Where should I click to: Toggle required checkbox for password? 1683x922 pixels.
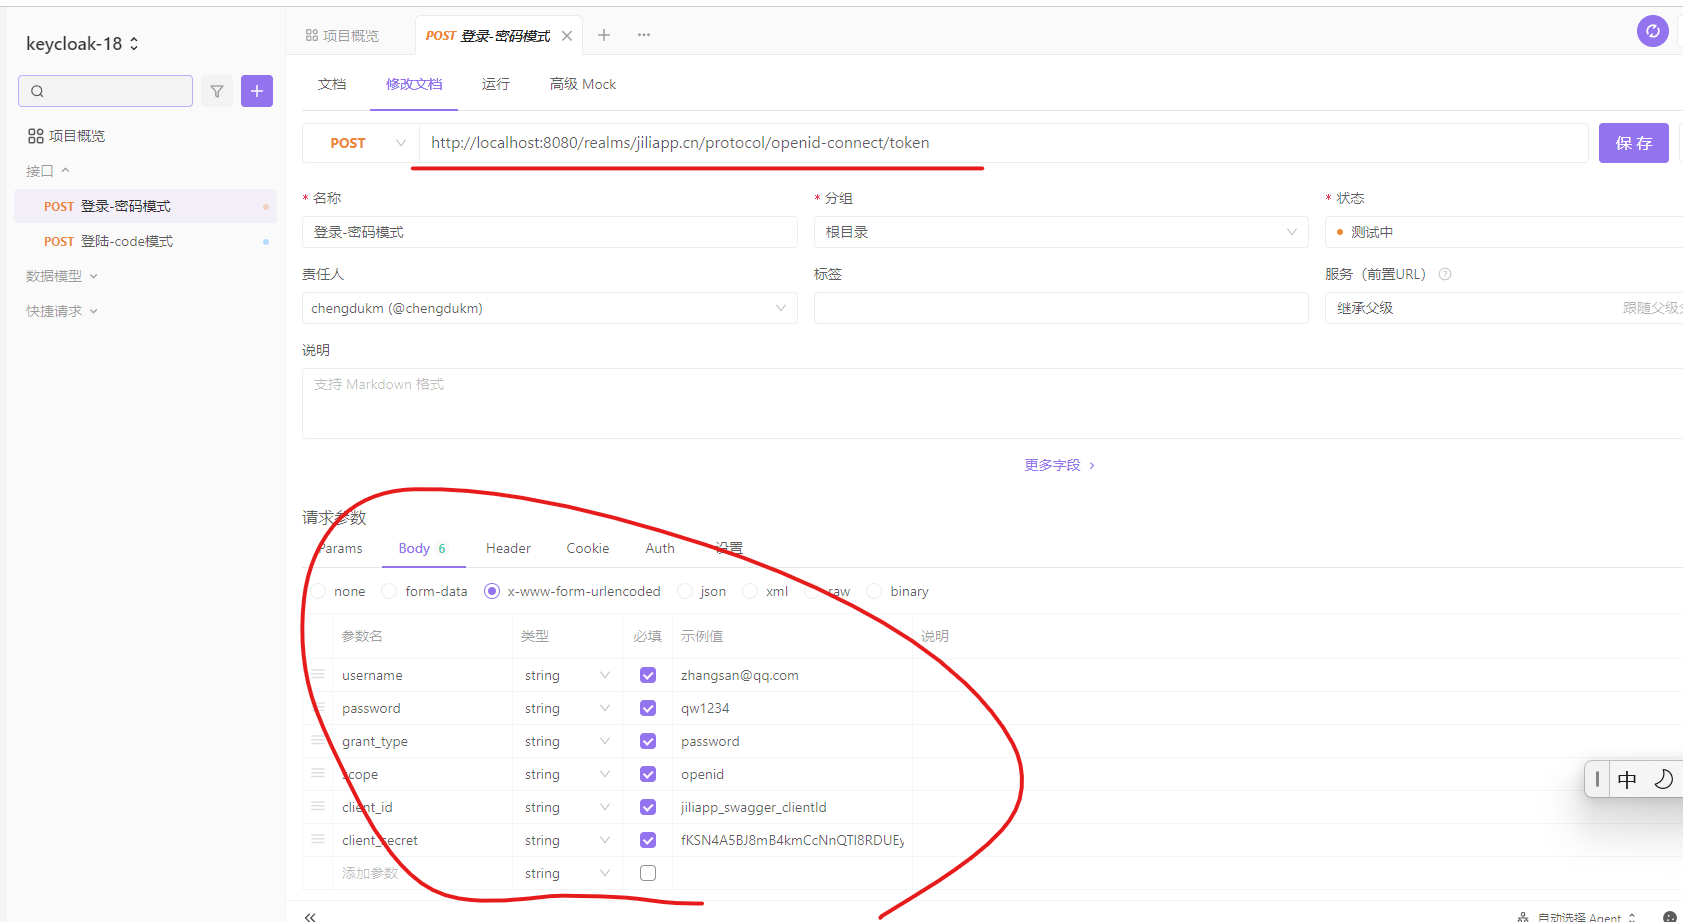point(648,708)
